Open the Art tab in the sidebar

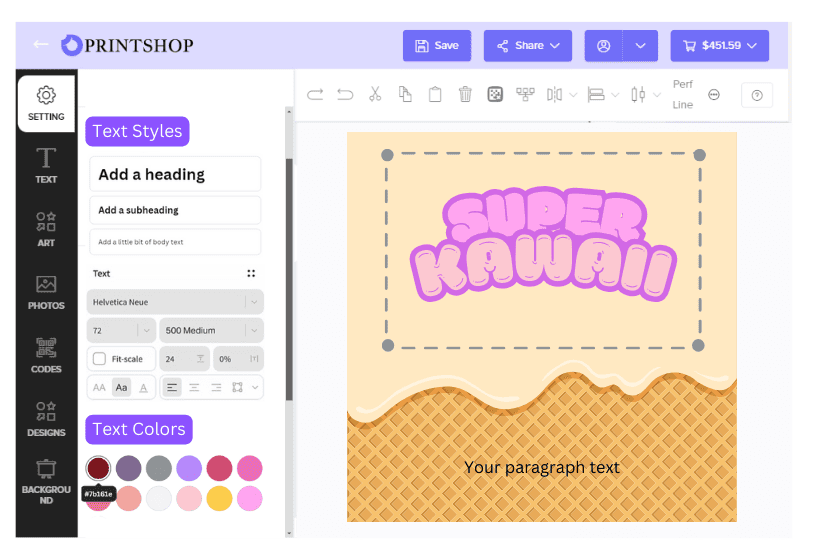[46, 229]
